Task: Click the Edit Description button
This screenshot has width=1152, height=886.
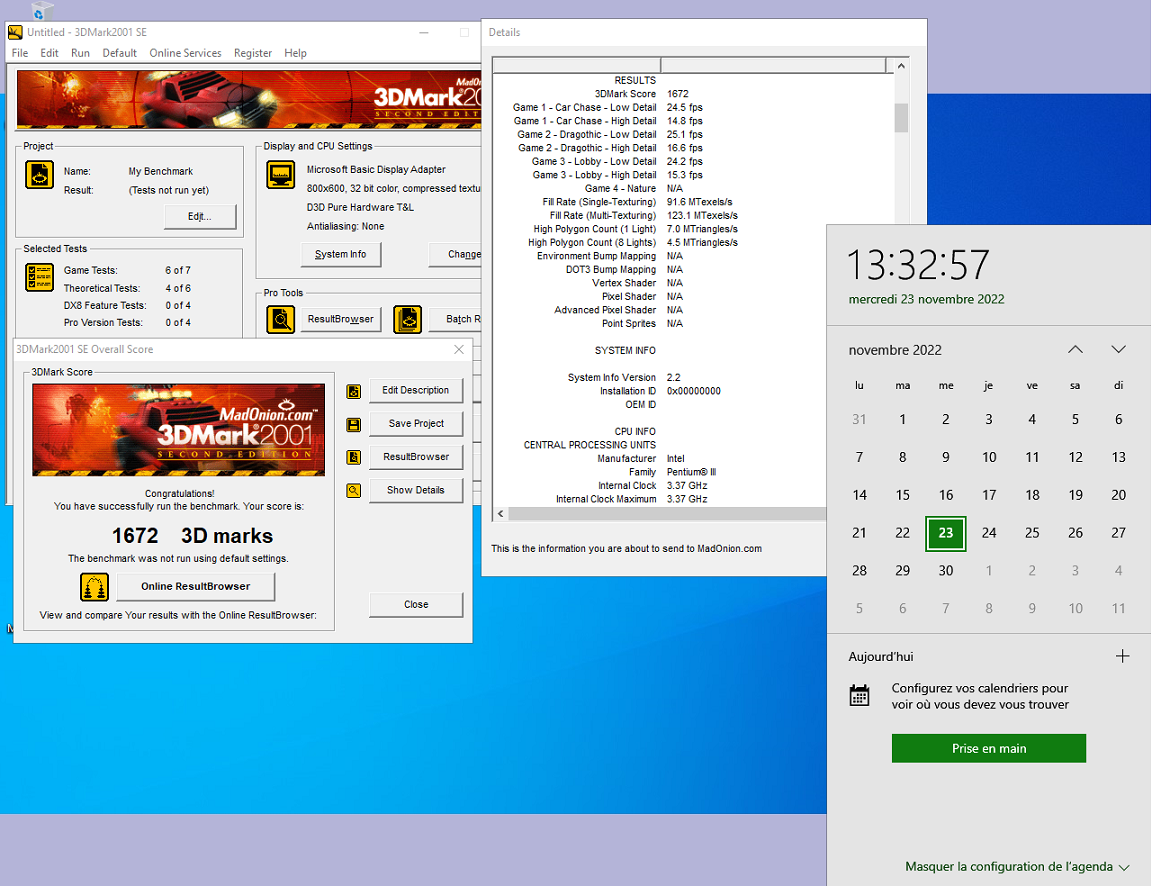Action: pyautogui.click(x=416, y=391)
